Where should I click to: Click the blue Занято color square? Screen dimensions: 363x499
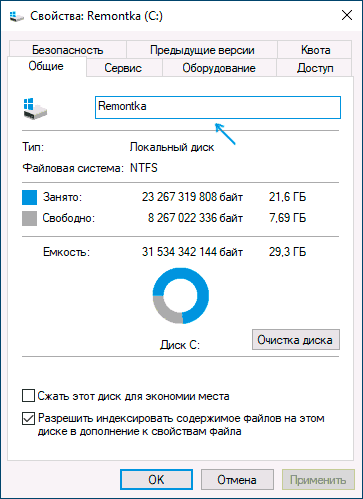pos(29,197)
